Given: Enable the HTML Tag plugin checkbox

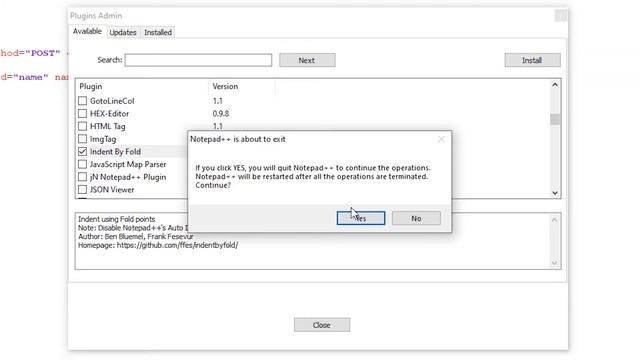Looking at the screenshot, I should [82, 126].
